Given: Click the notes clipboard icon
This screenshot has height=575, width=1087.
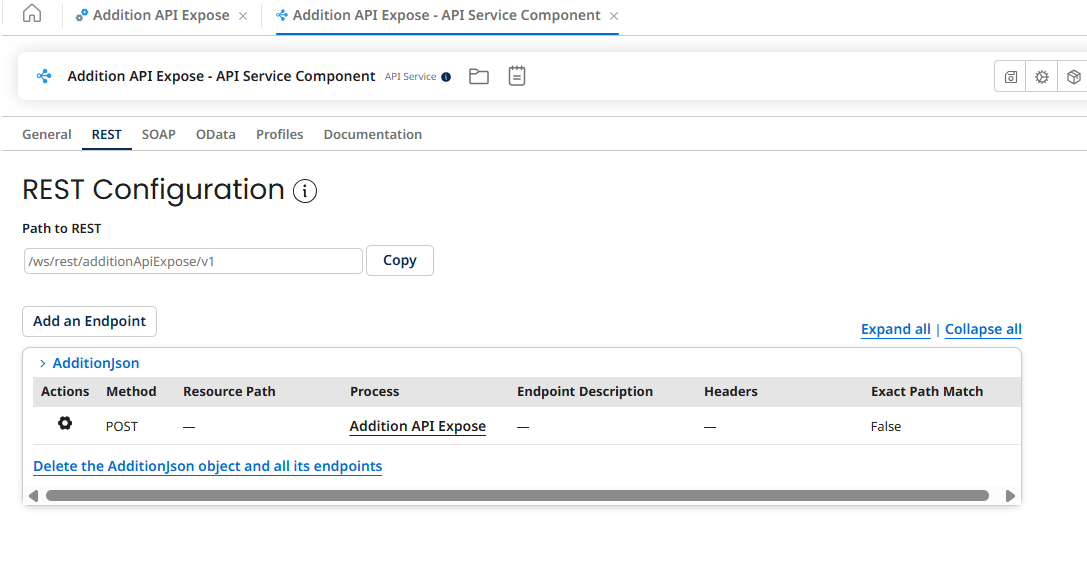Looking at the screenshot, I should click(x=516, y=76).
